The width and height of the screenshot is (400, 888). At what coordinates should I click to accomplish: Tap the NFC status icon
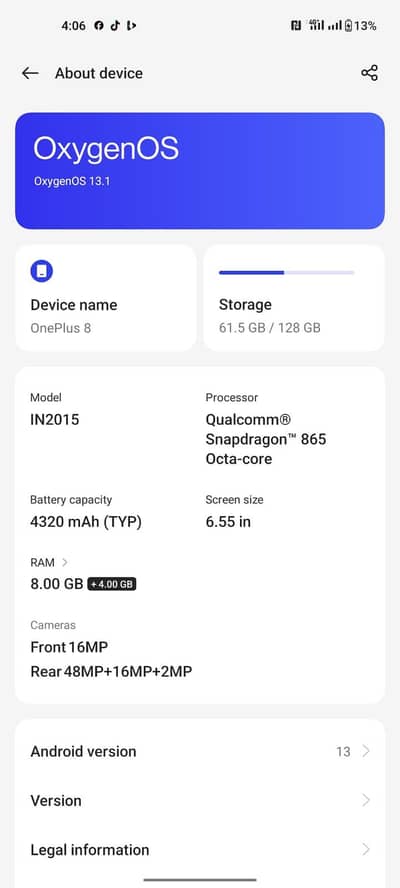click(x=296, y=25)
